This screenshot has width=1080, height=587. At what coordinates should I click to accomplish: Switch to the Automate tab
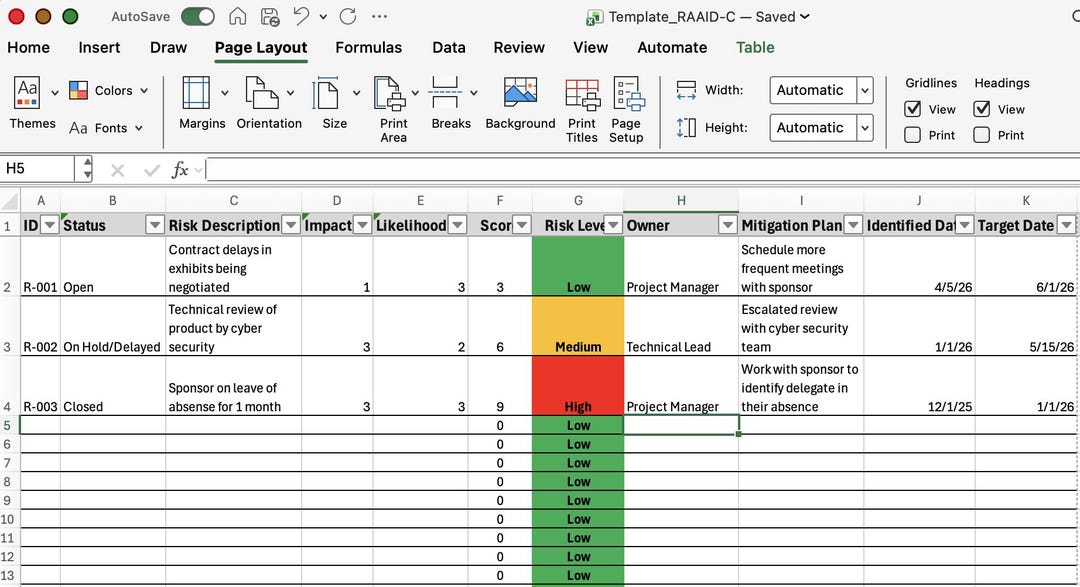point(672,48)
